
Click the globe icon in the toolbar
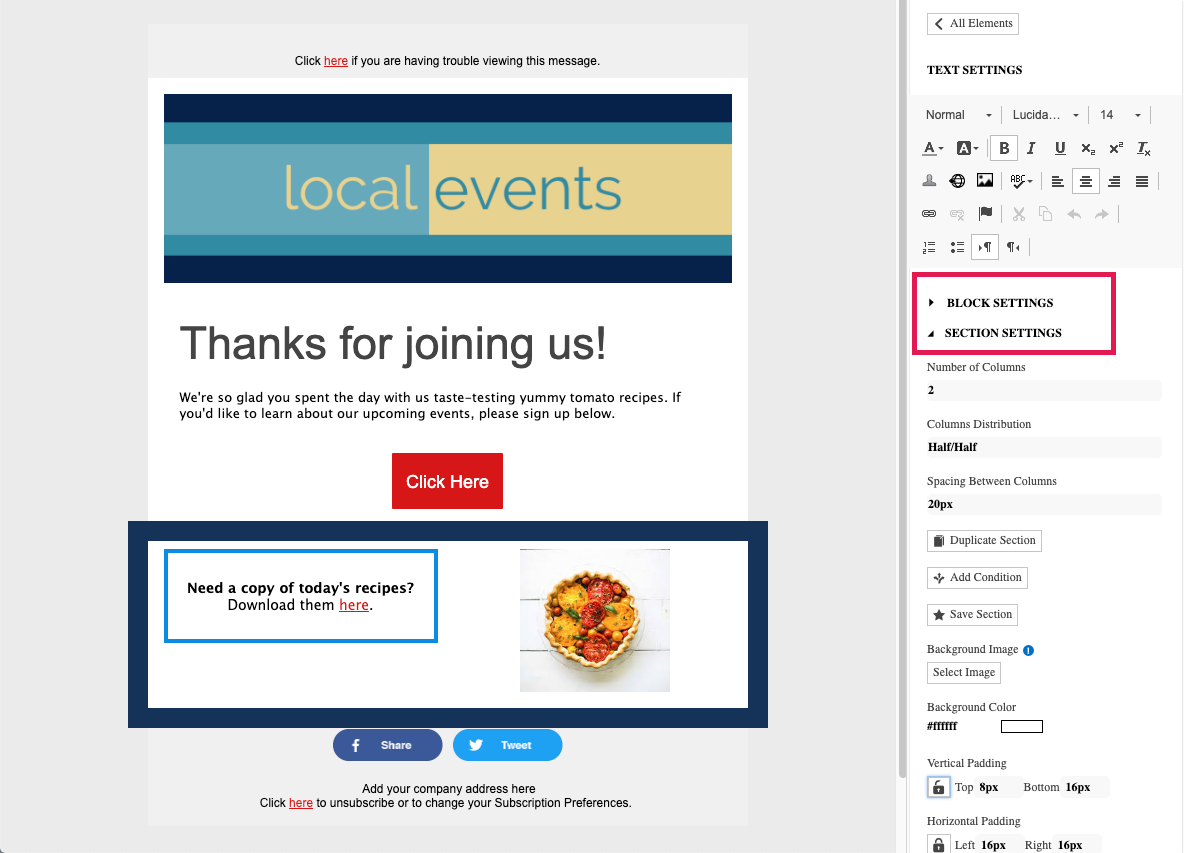click(957, 181)
